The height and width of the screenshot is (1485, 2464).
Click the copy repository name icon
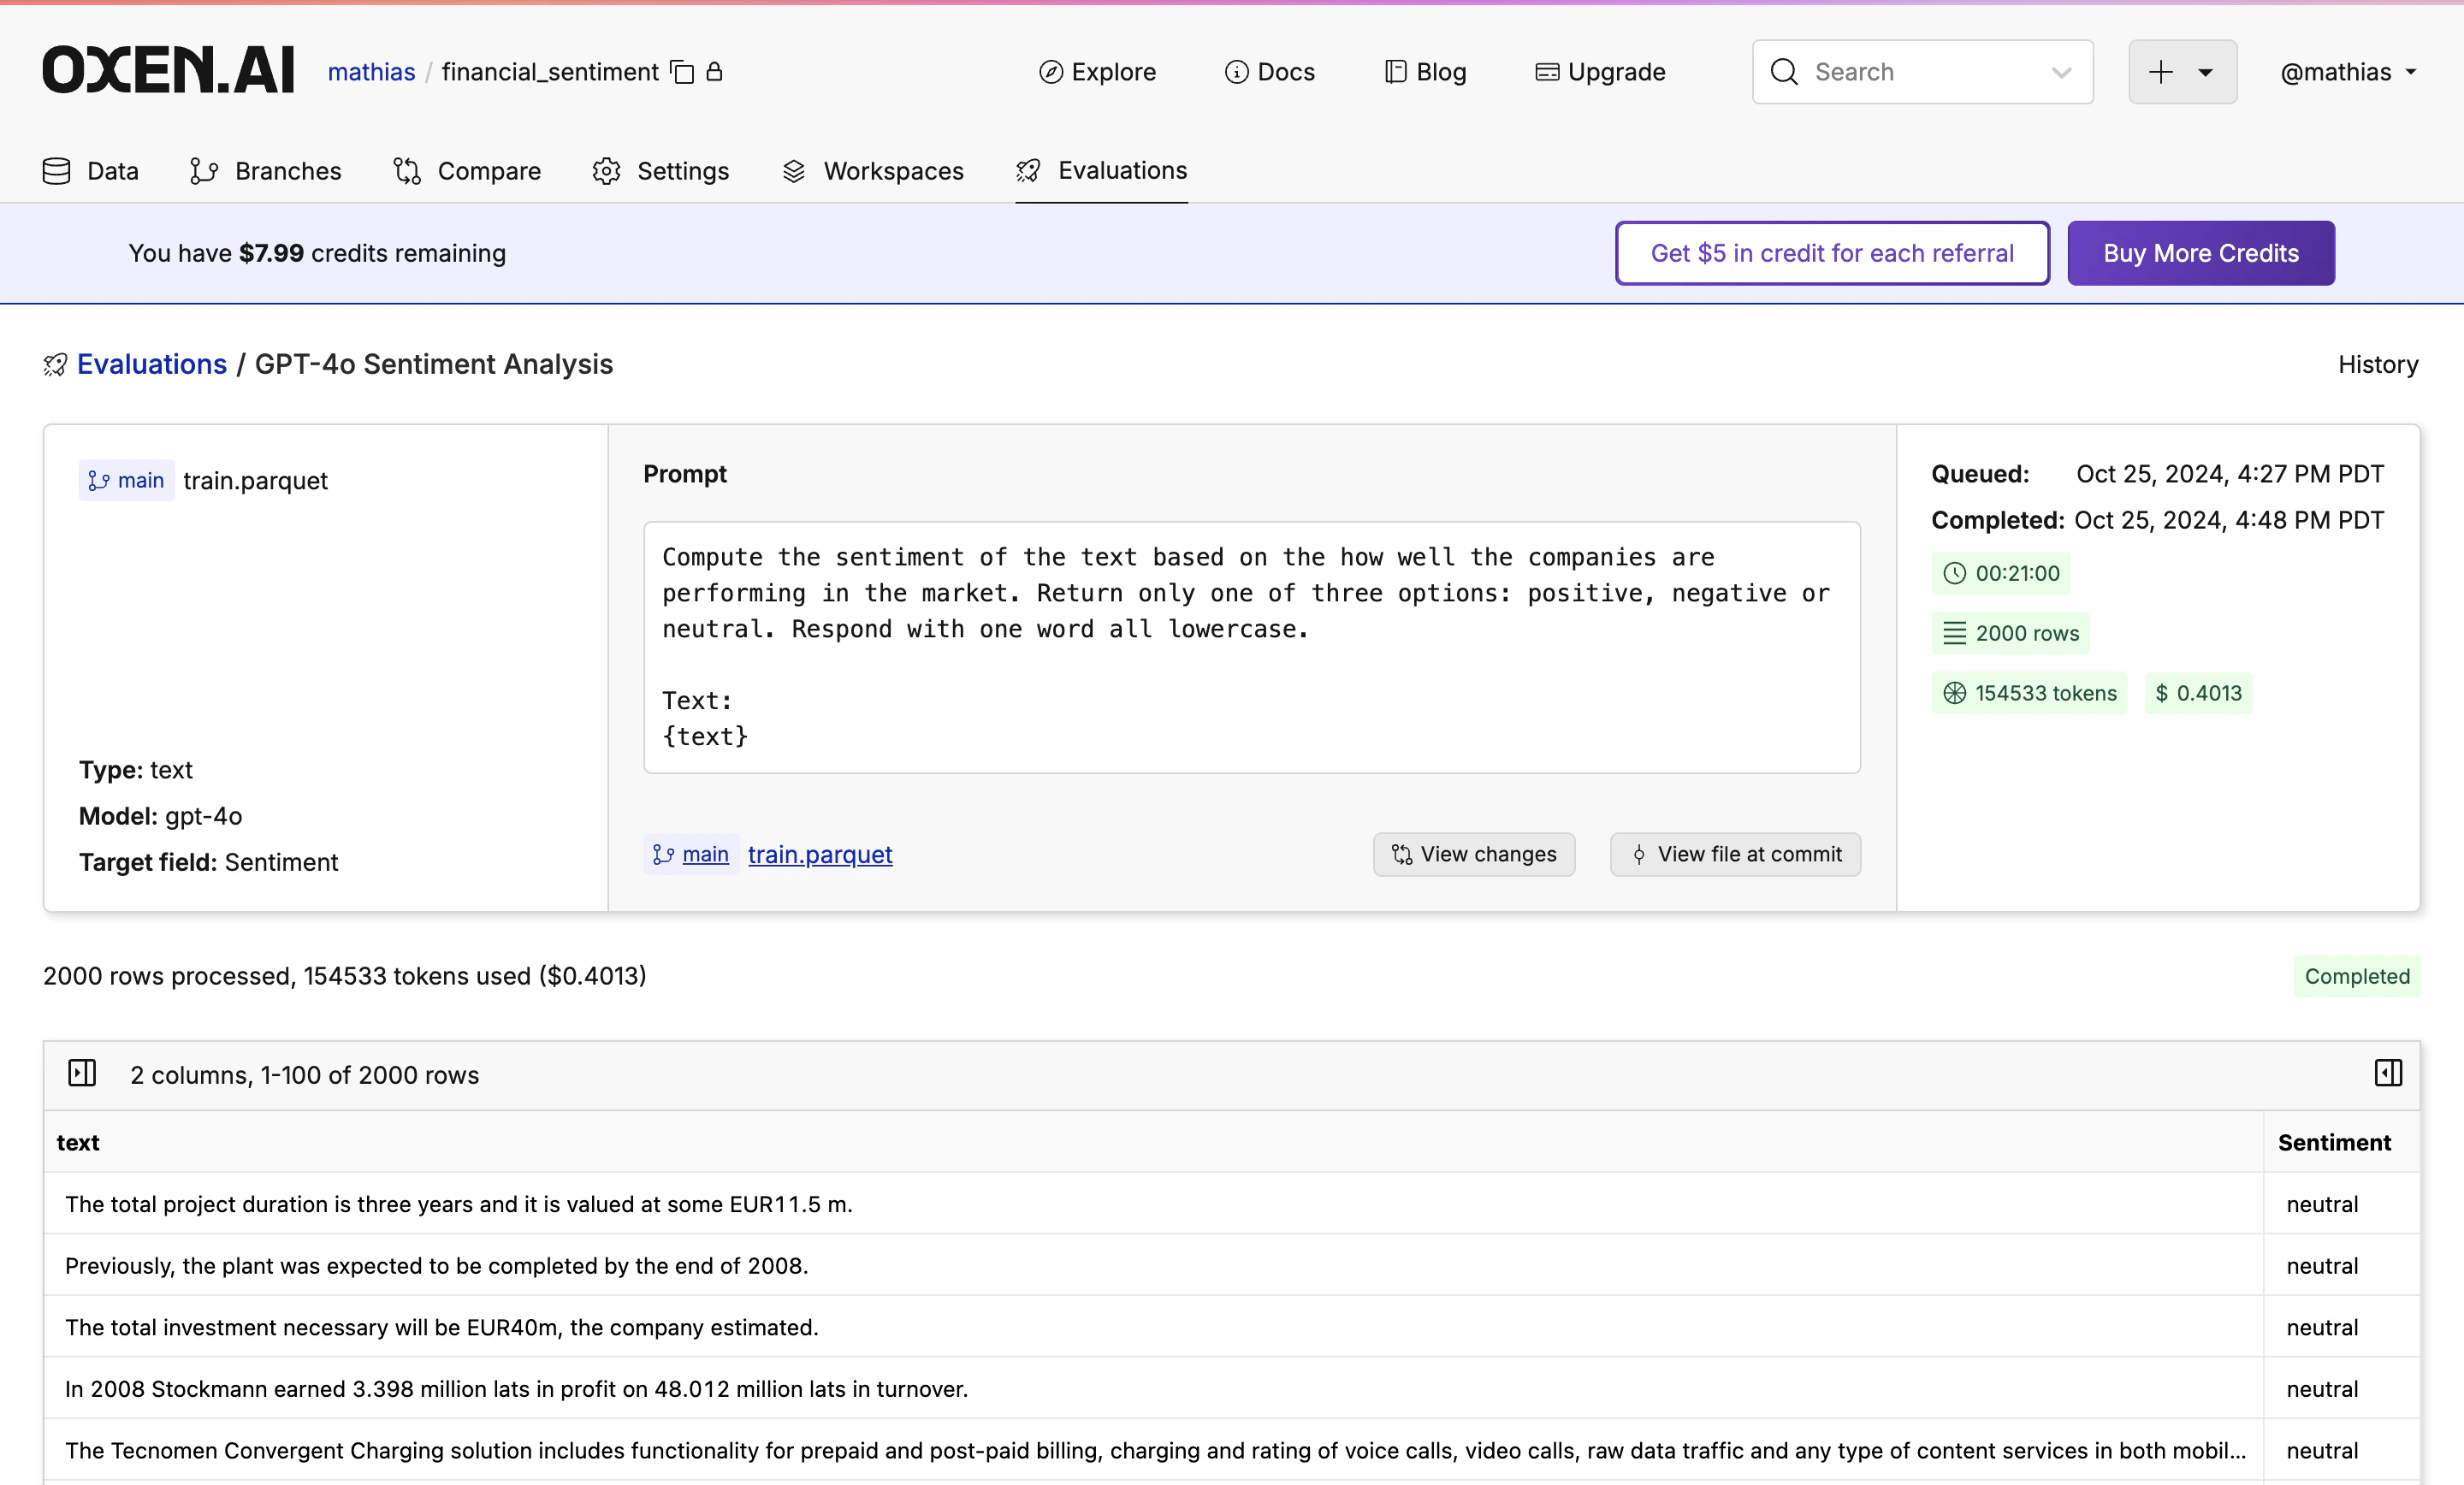(x=682, y=72)
